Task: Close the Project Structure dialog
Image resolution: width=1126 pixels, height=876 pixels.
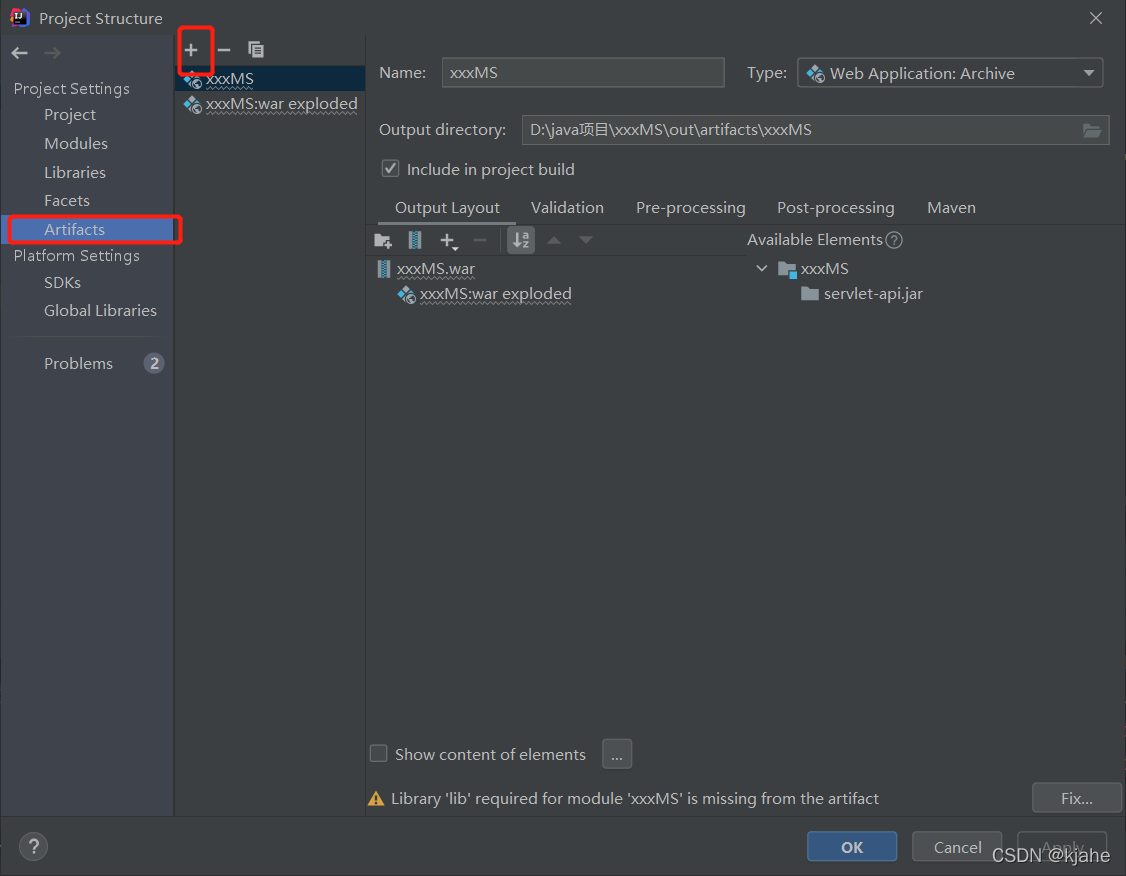Action: point(1095,18)
